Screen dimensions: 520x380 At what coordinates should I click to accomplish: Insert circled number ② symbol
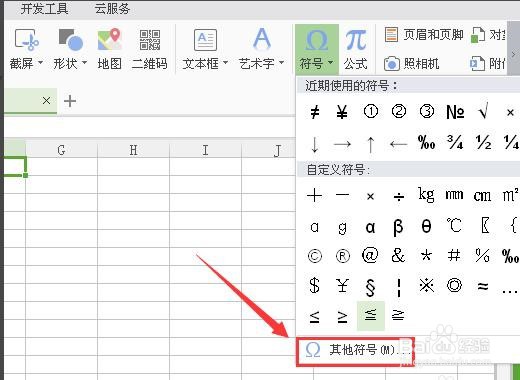[399, 112]
